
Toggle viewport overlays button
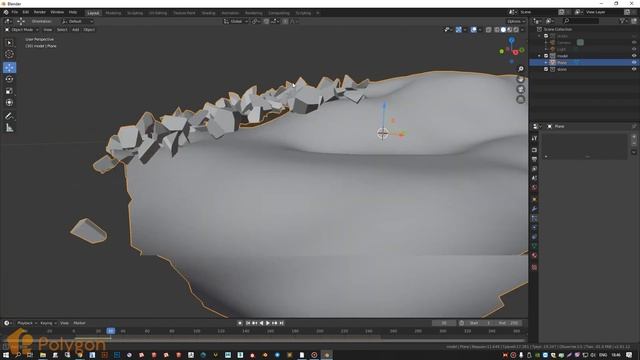473,30
